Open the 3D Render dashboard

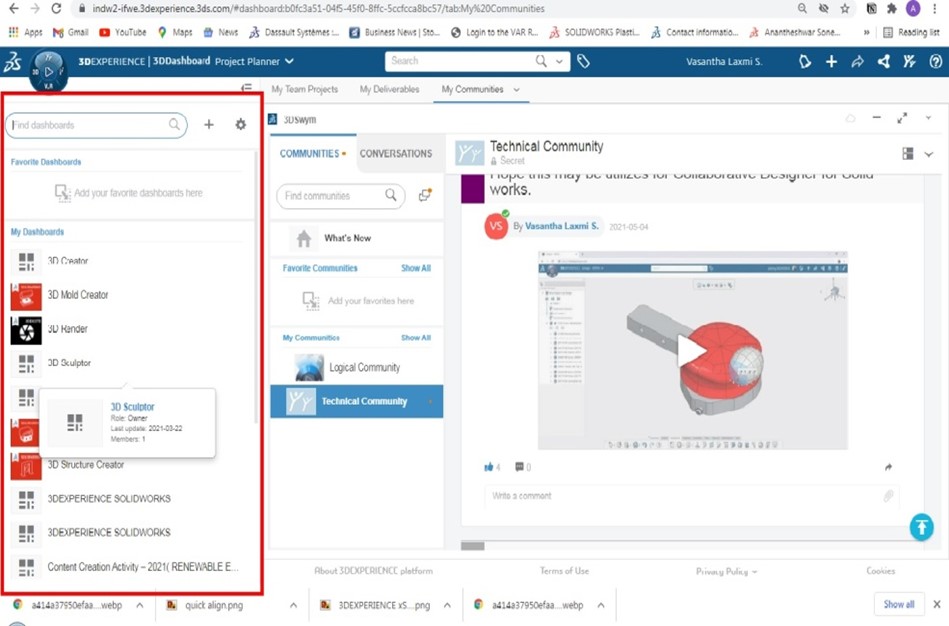pyautogui.click(x=67, y=329)
